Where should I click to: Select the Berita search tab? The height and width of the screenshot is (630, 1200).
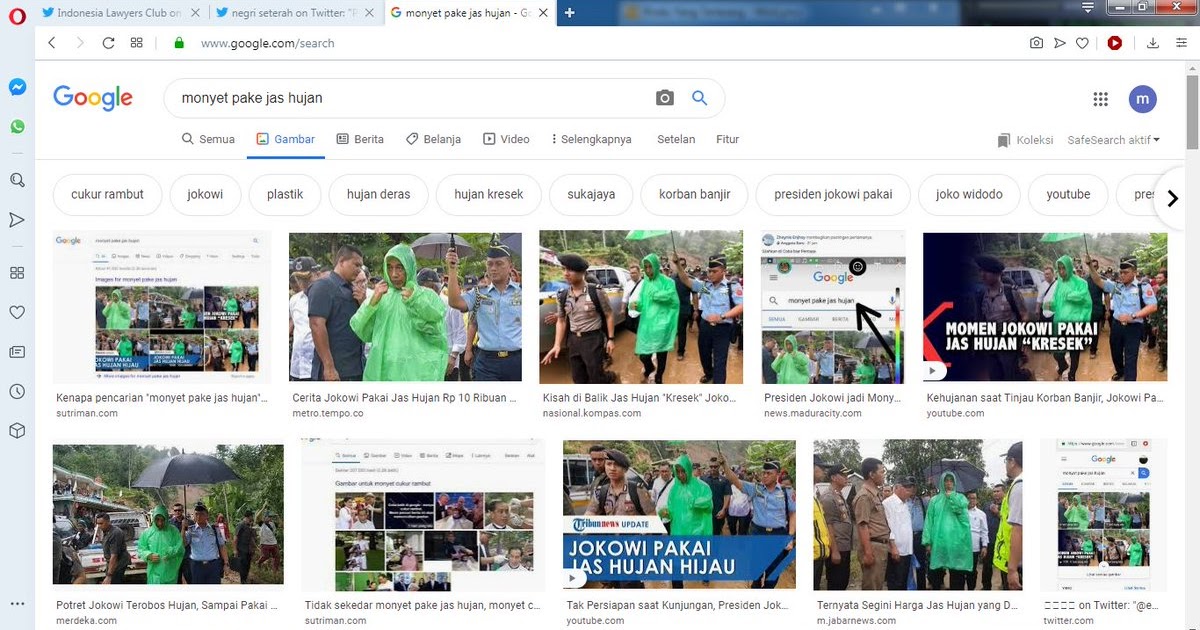[x=360, y=139]
